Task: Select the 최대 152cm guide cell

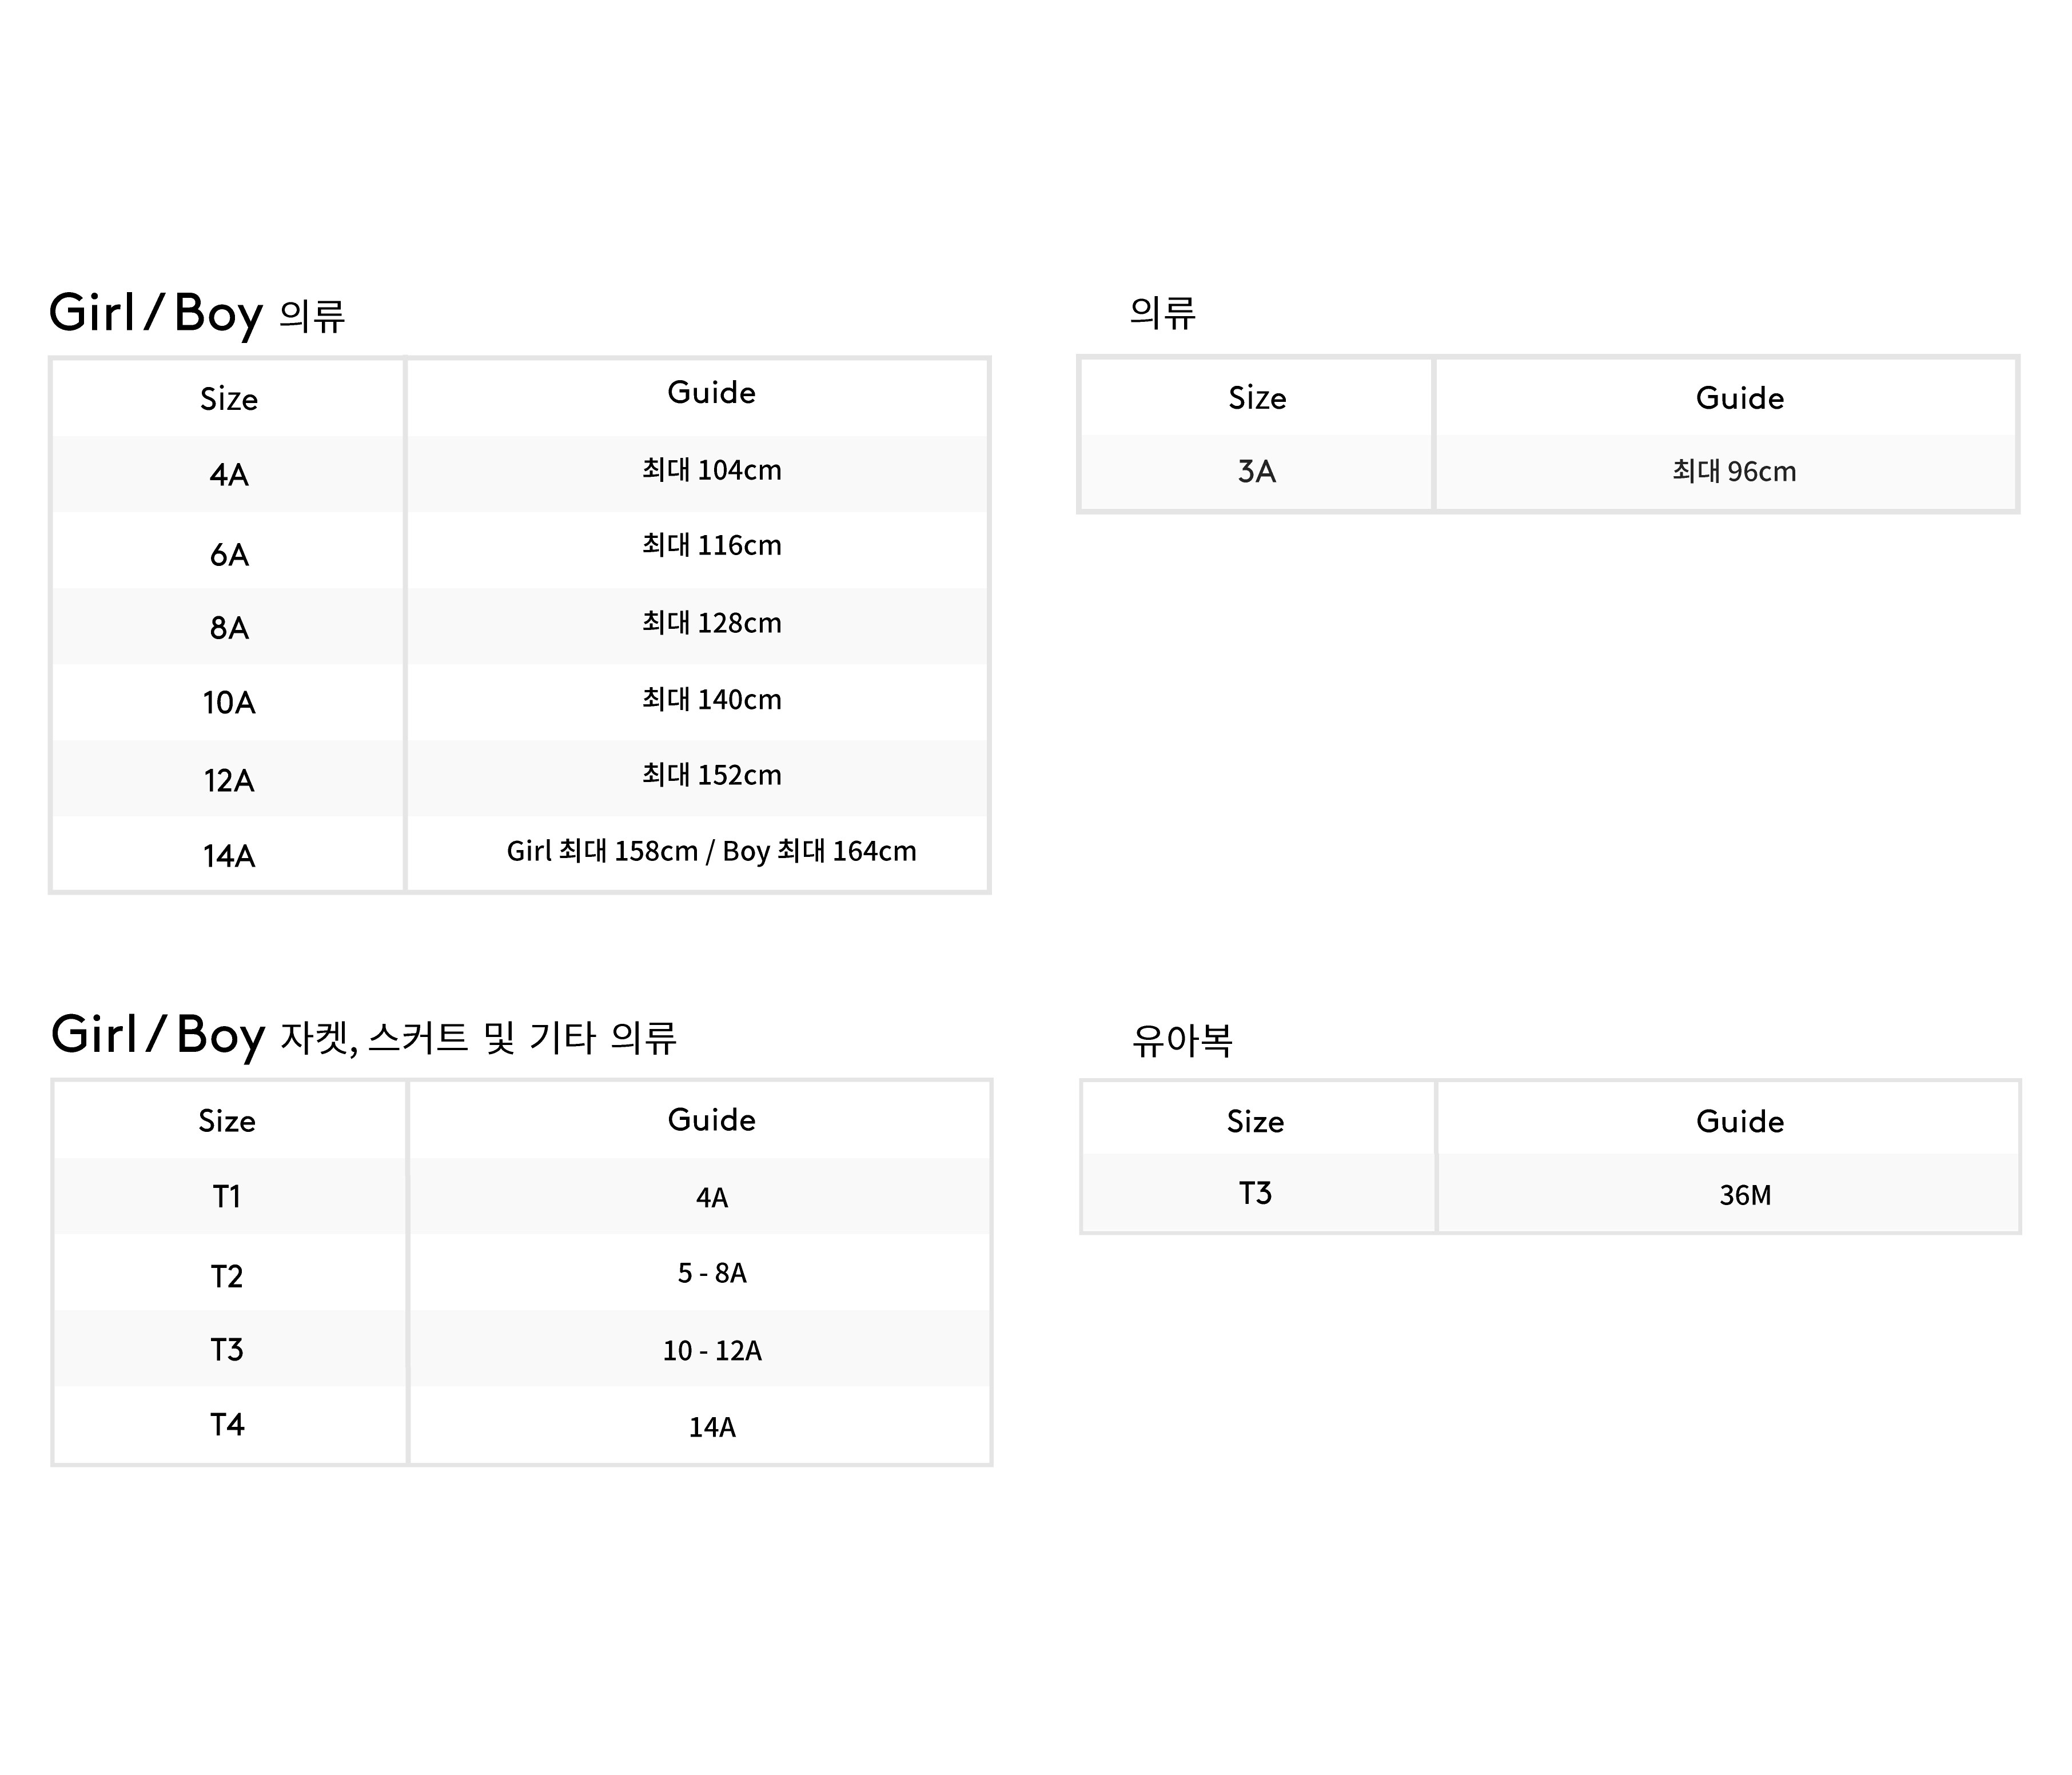Action: 711,775
